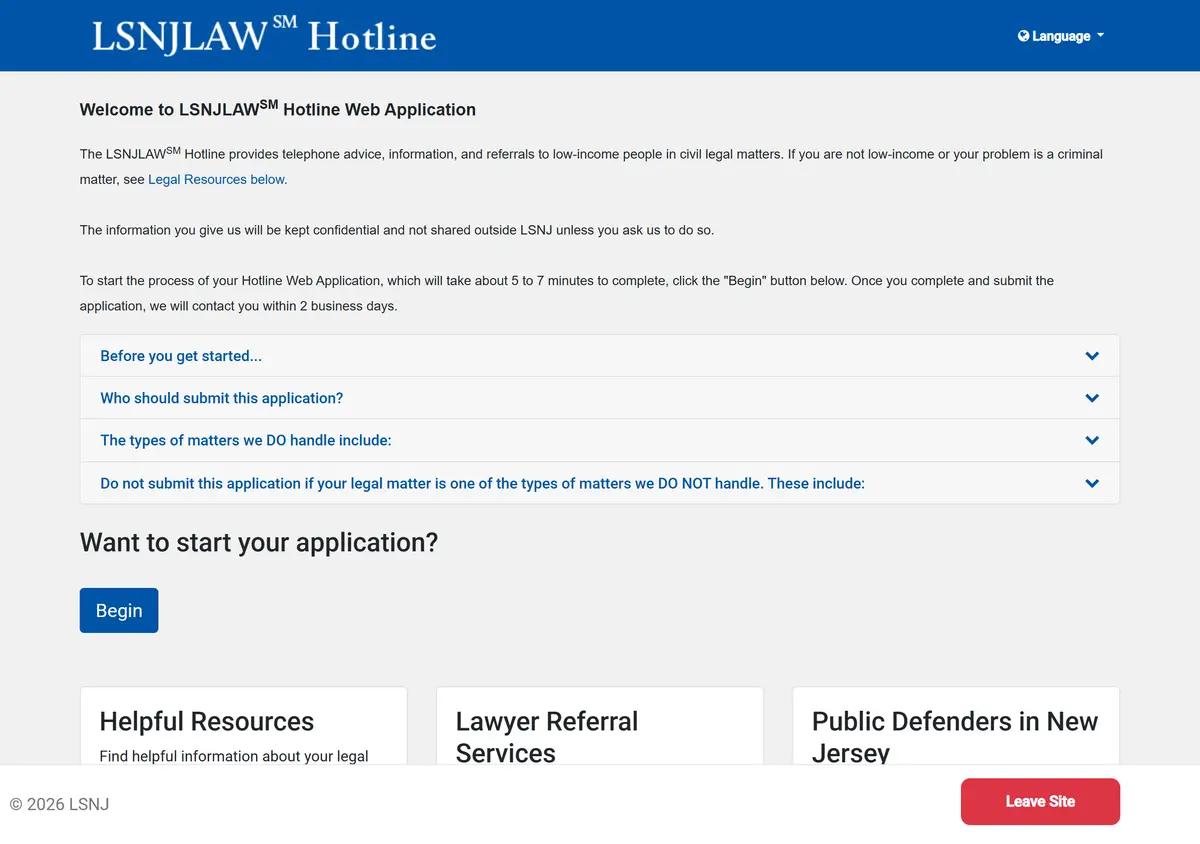Viewport: 1200px width, 844px height.
Task: Click the globe icon beside Language
Action: (x=1024, y=36)
